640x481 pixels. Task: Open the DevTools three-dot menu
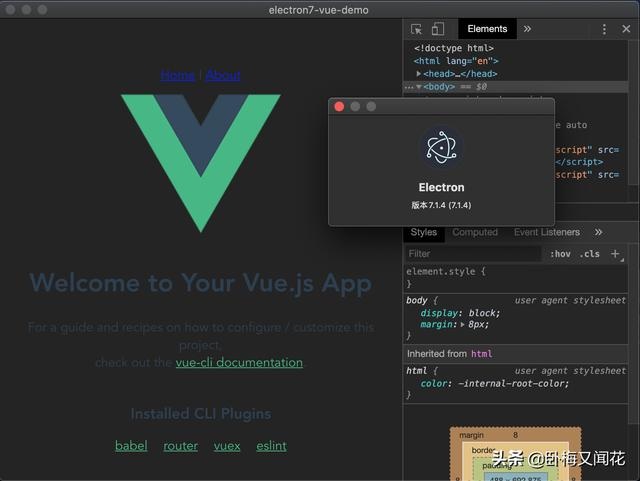tap(604, 29)
